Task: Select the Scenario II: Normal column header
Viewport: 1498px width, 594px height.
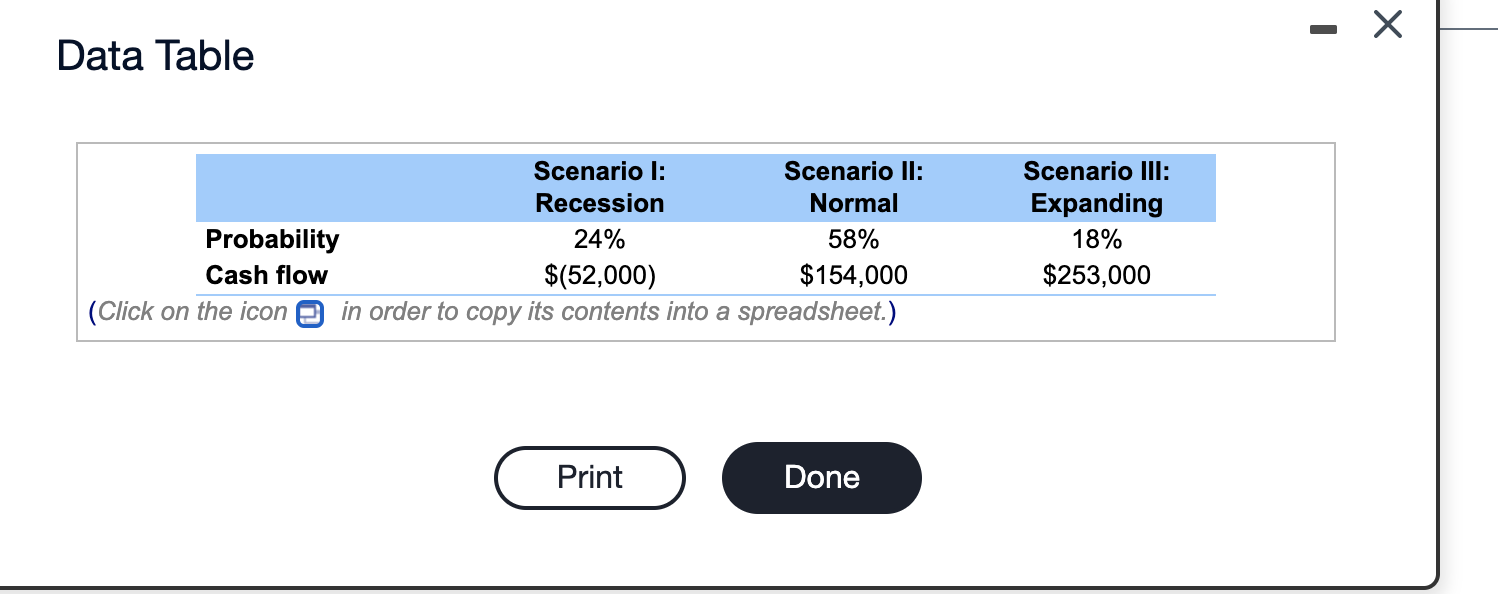Action: pyautogui.click(x=853, y=187)
